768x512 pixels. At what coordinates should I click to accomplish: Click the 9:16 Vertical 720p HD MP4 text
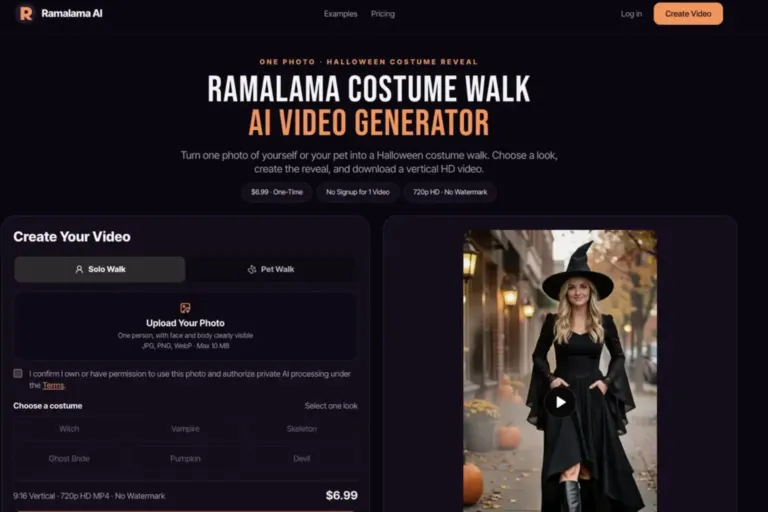89,496
